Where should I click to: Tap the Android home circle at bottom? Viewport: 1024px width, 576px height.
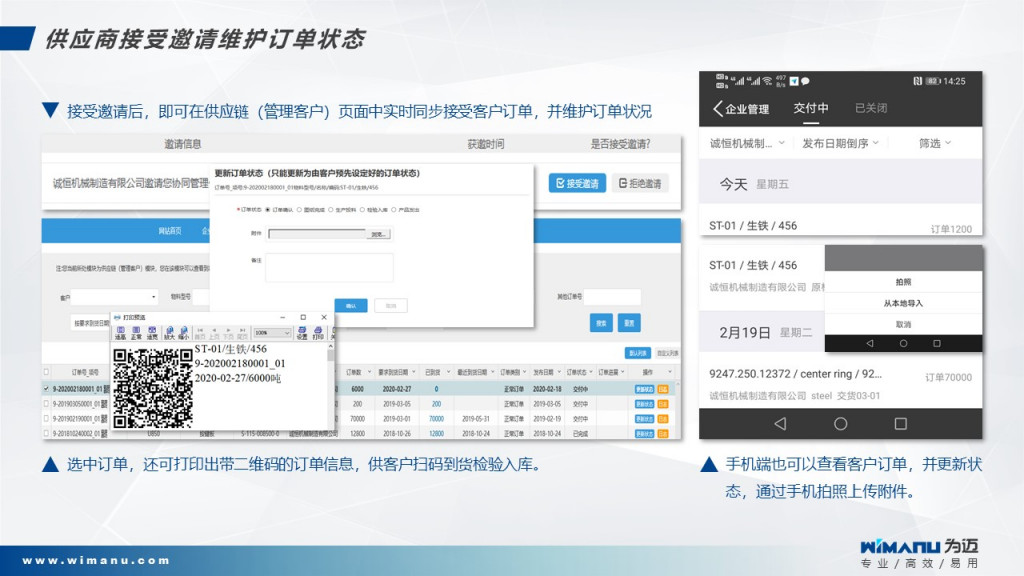840,424
